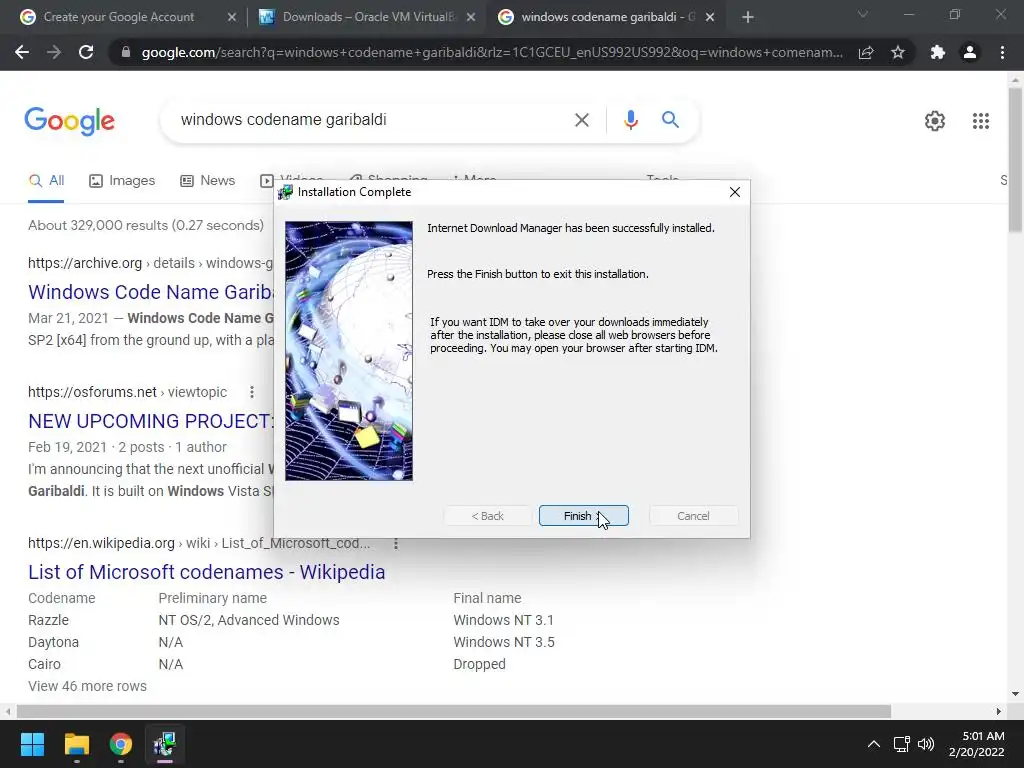Select the All results tab
Screen dimensions: 1024x768
46,181
